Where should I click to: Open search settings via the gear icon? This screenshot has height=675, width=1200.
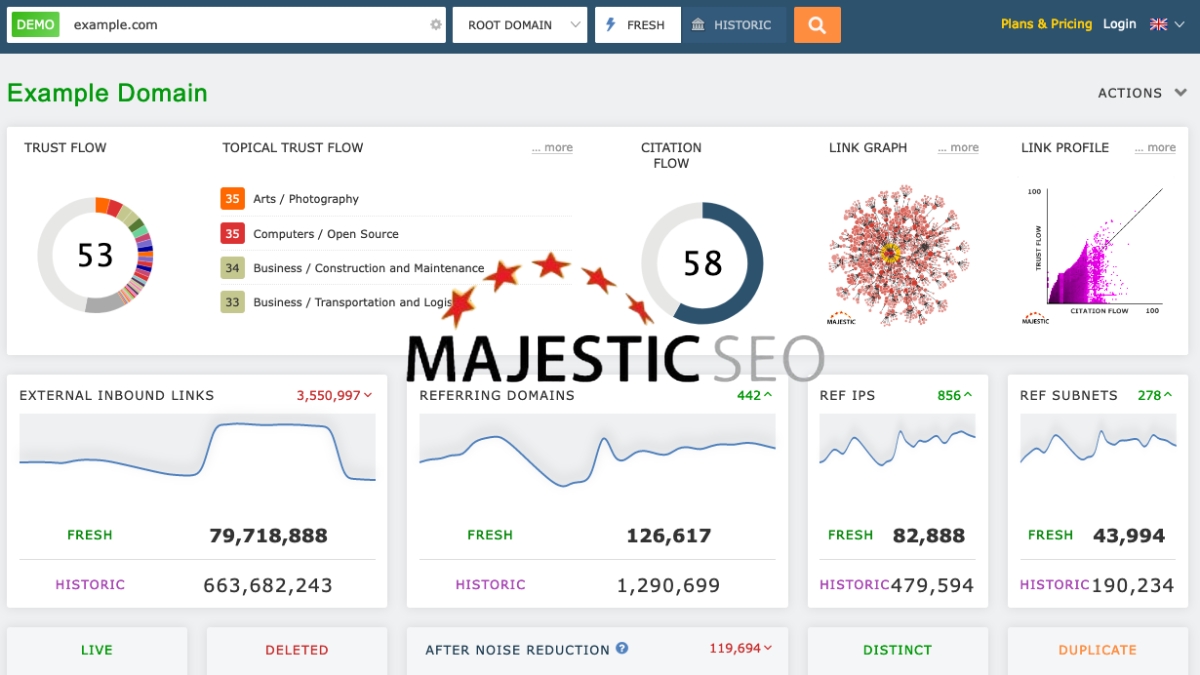(x=434, y=24)
